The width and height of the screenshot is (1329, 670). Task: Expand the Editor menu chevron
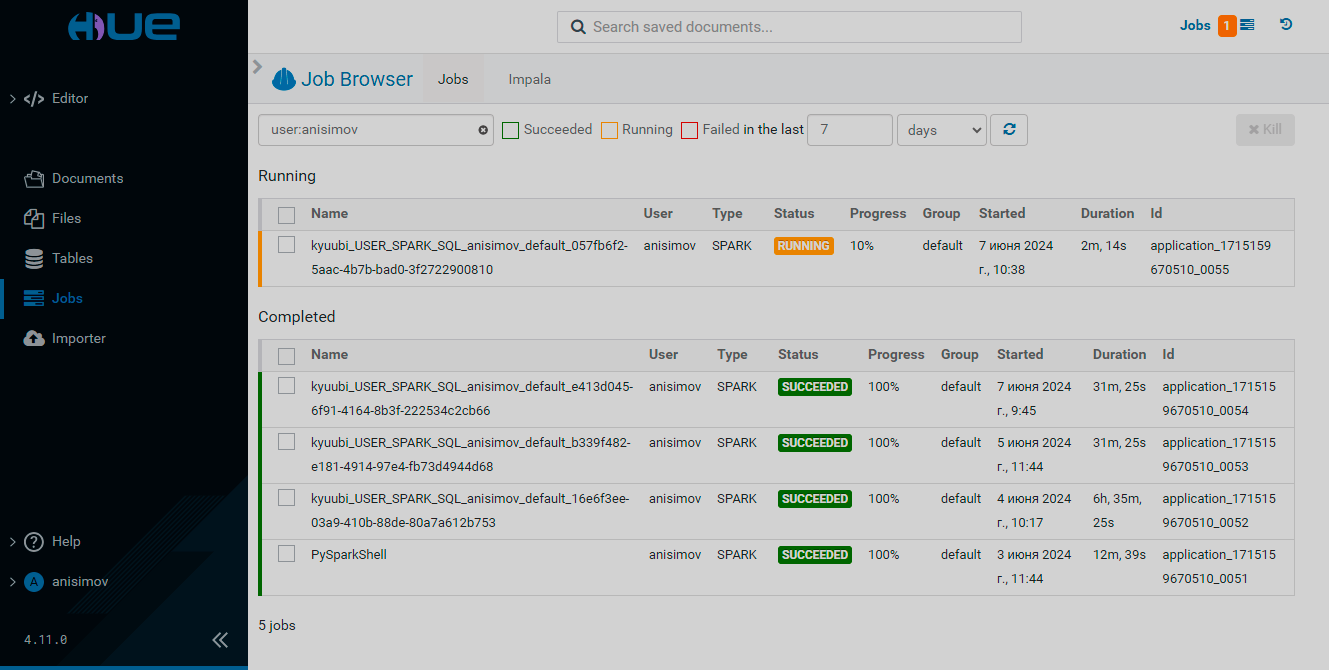tap(13, 99)
